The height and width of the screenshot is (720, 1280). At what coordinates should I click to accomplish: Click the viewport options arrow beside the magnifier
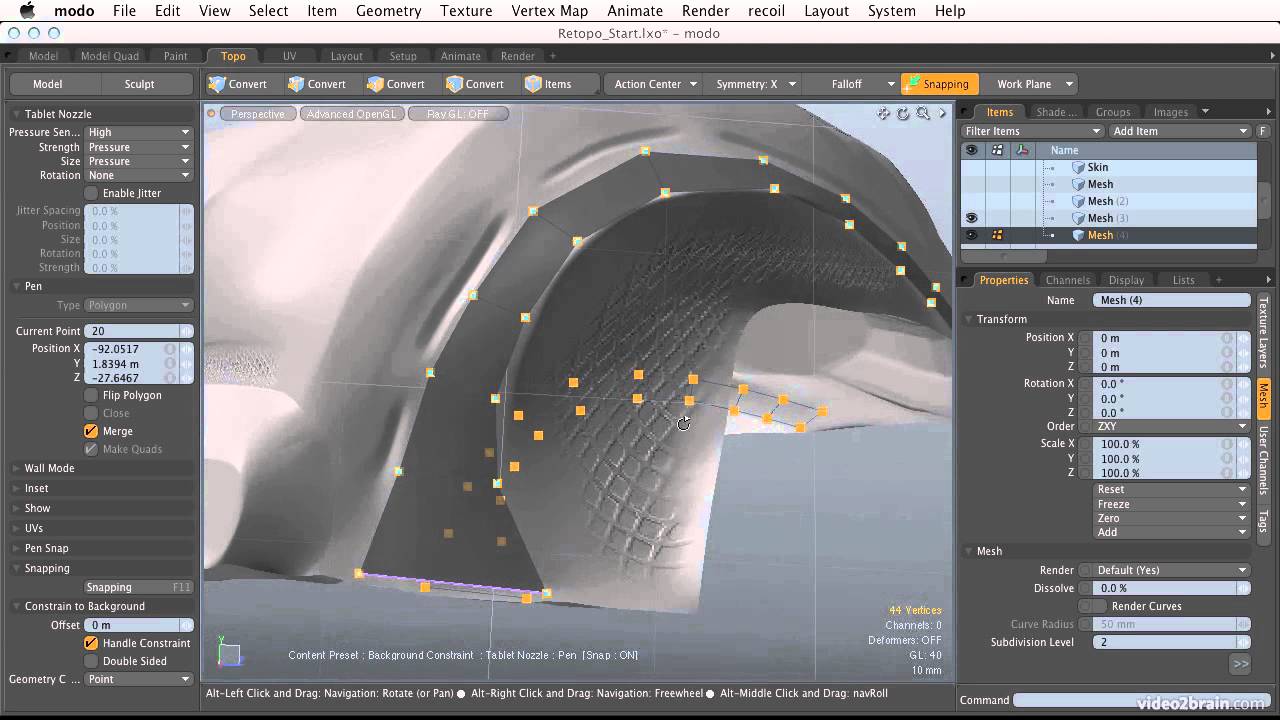pos(942,114)
